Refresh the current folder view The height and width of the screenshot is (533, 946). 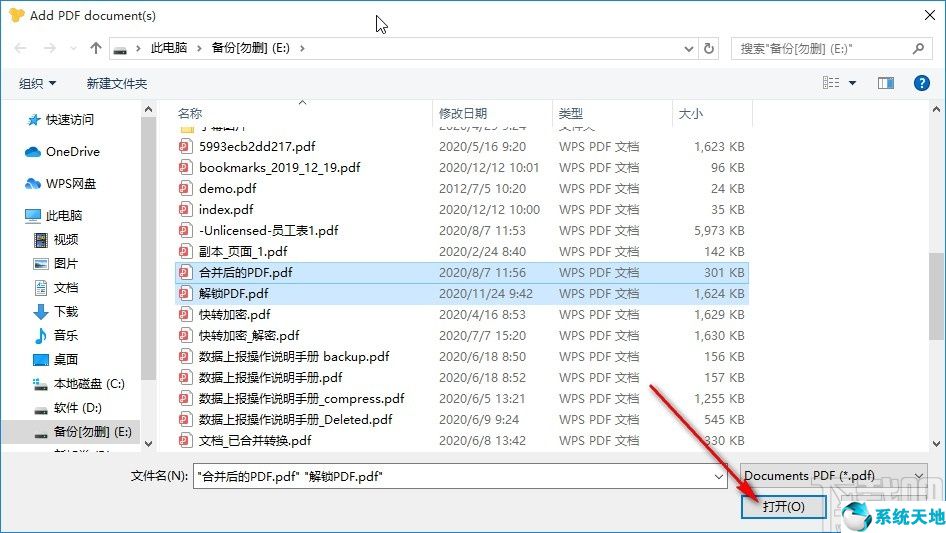point(710,48)
